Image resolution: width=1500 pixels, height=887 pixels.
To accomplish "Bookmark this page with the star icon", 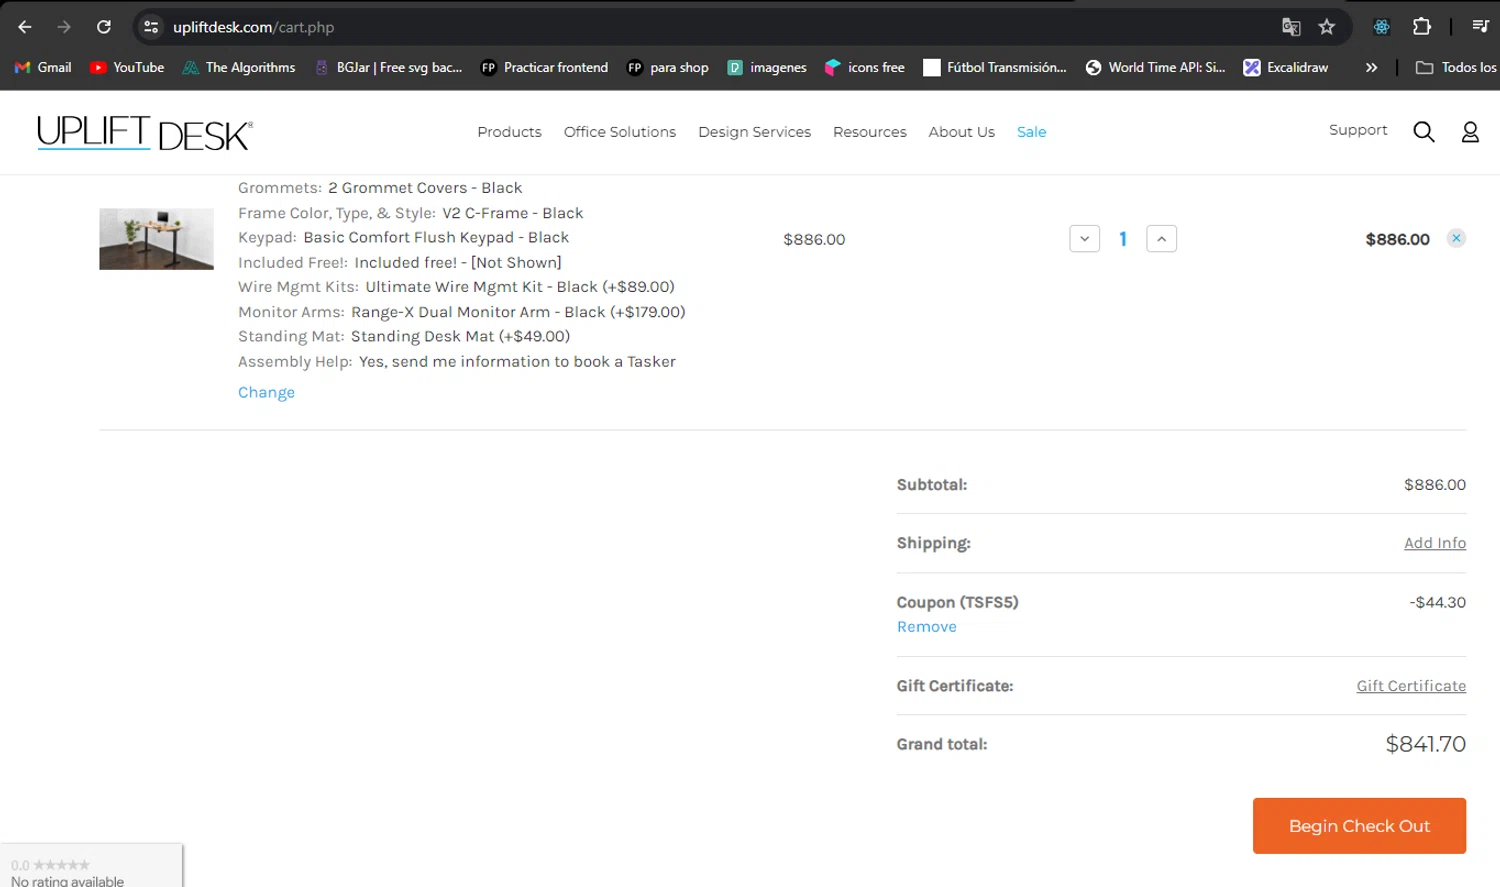I will [x=1327, y=27].
